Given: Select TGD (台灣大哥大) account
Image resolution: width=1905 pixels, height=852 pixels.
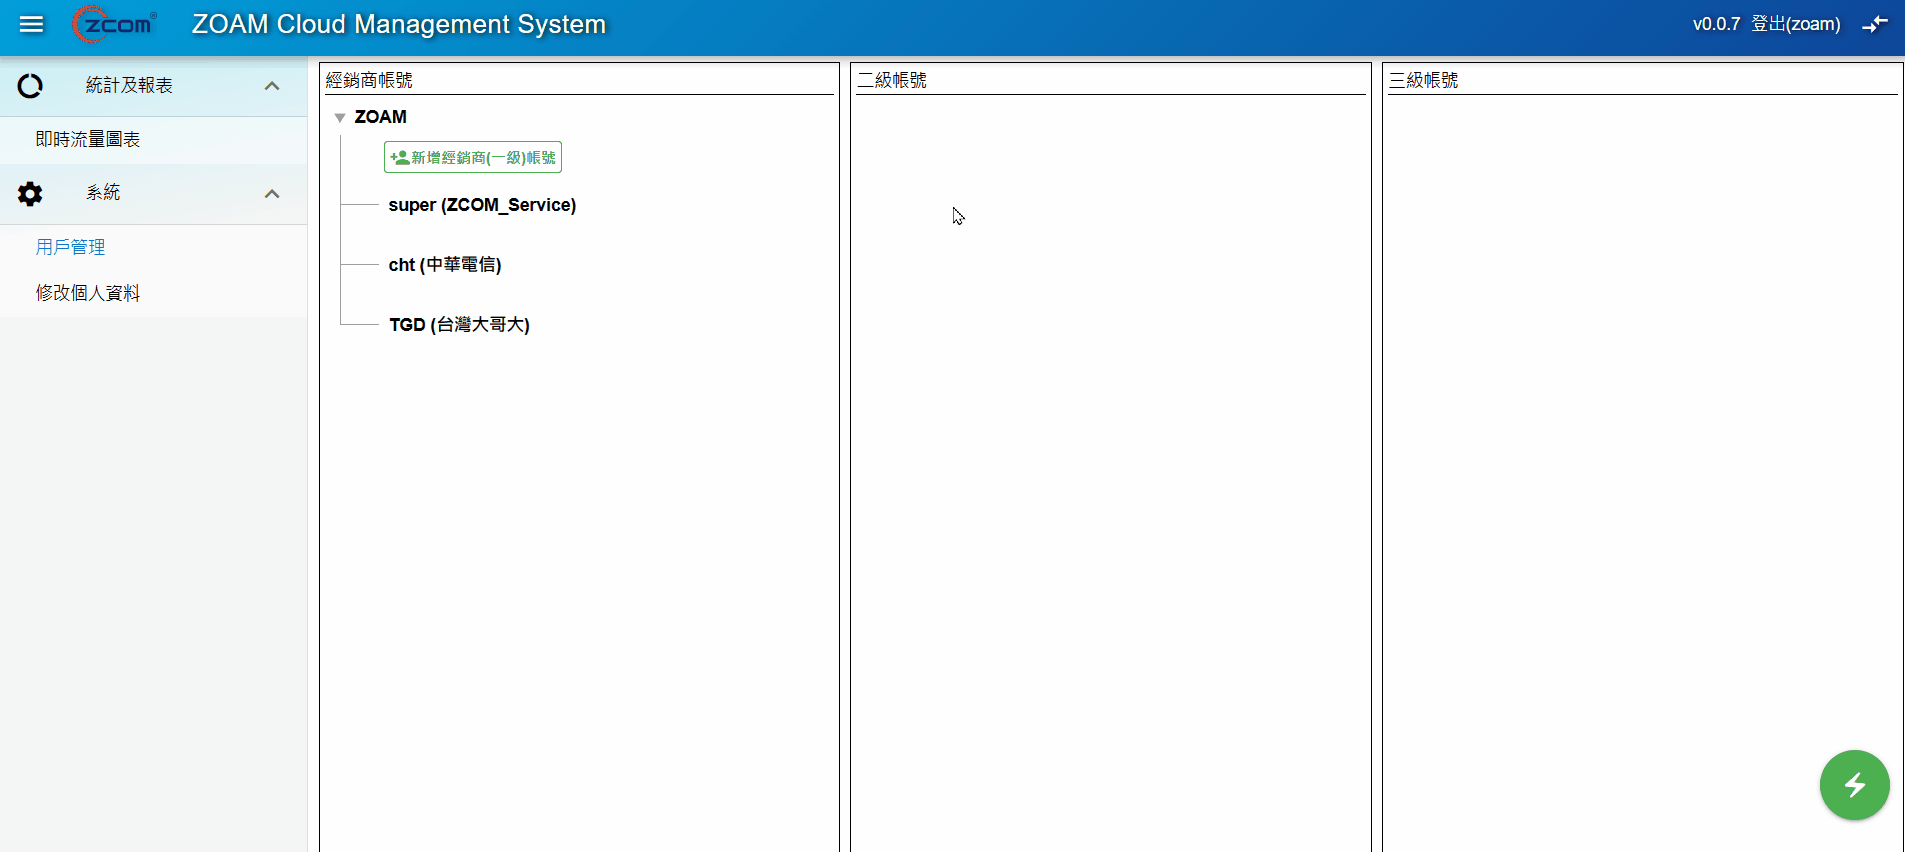Looking at the screenshot, I should pos(459,325).
